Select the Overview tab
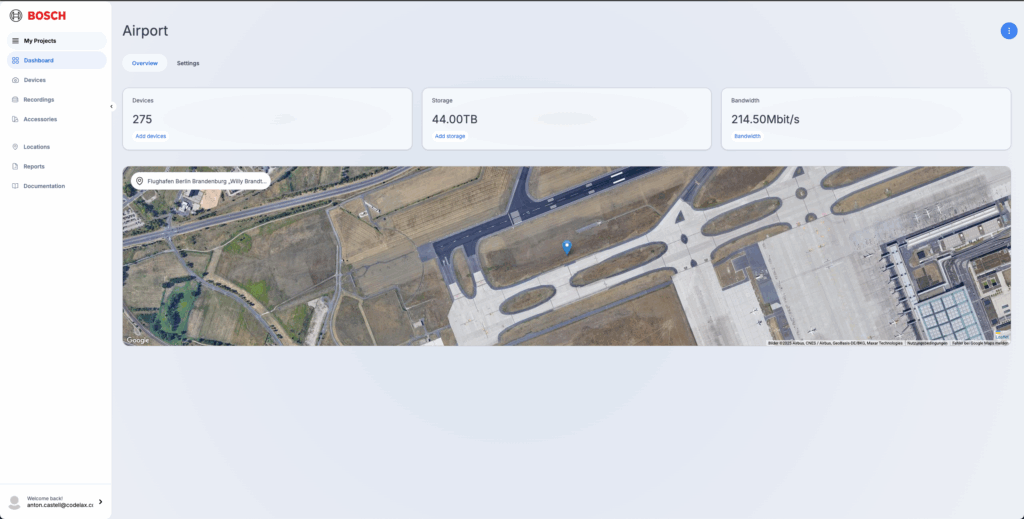Image resolution: width=1024 pixels, height=519 pixels. [145, 63]
